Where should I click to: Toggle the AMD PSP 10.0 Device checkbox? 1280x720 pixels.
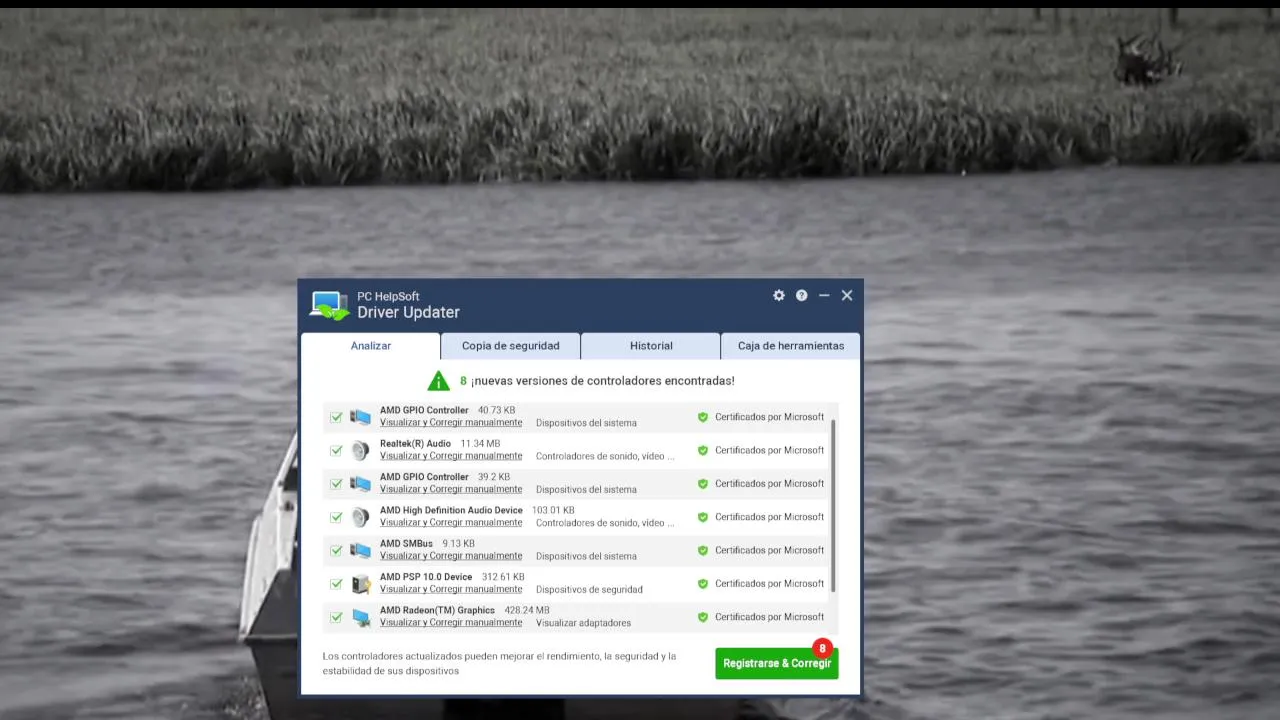click(x=336, y=584)
